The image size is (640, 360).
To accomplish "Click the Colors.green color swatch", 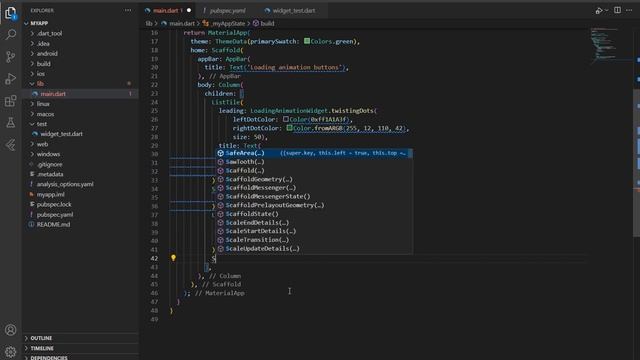I will coord(307,41).
